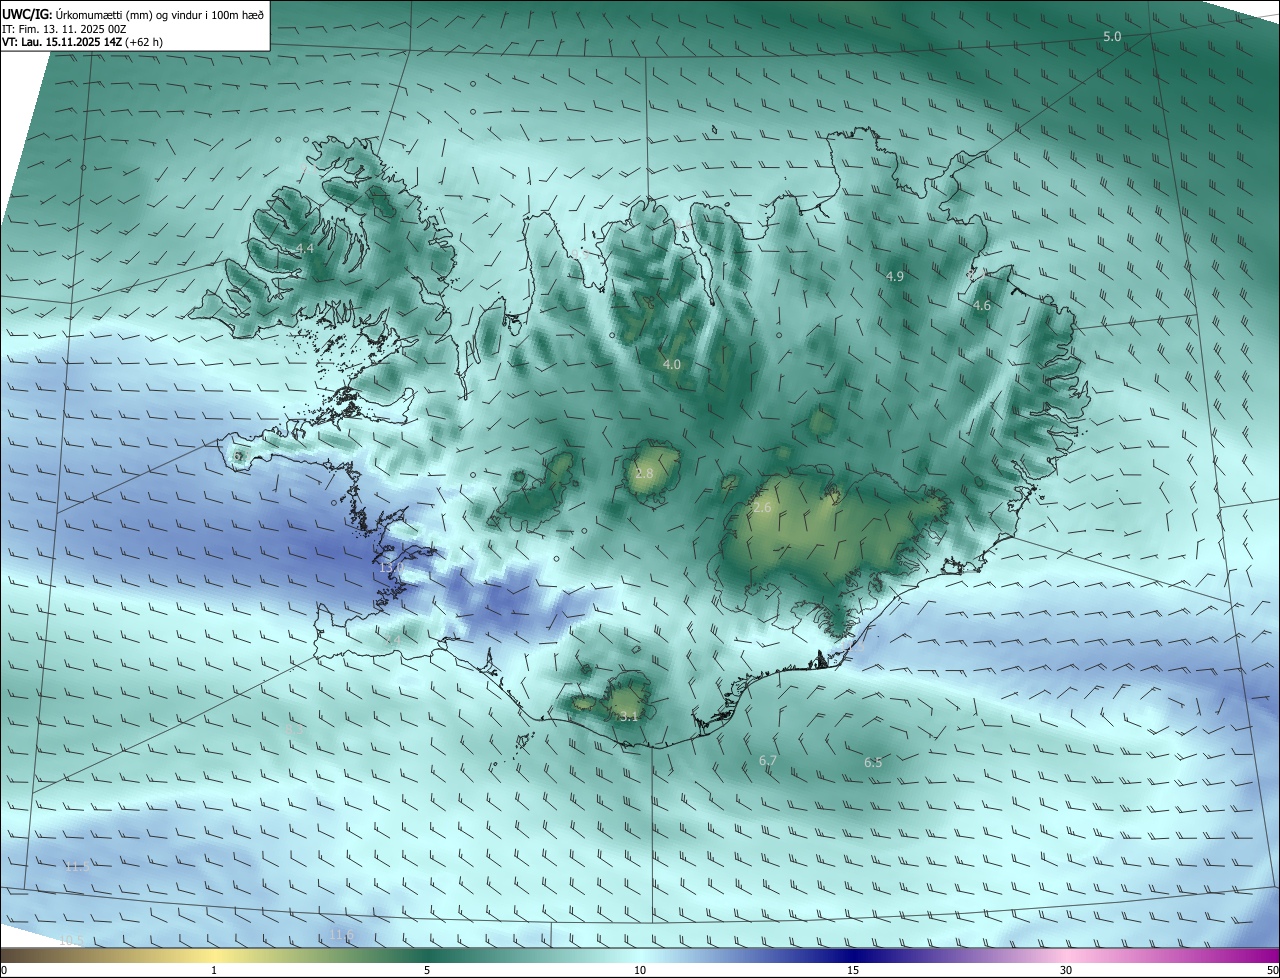Click the 8.3 value label
The image size is (1280, 978).
coord(294,729)
